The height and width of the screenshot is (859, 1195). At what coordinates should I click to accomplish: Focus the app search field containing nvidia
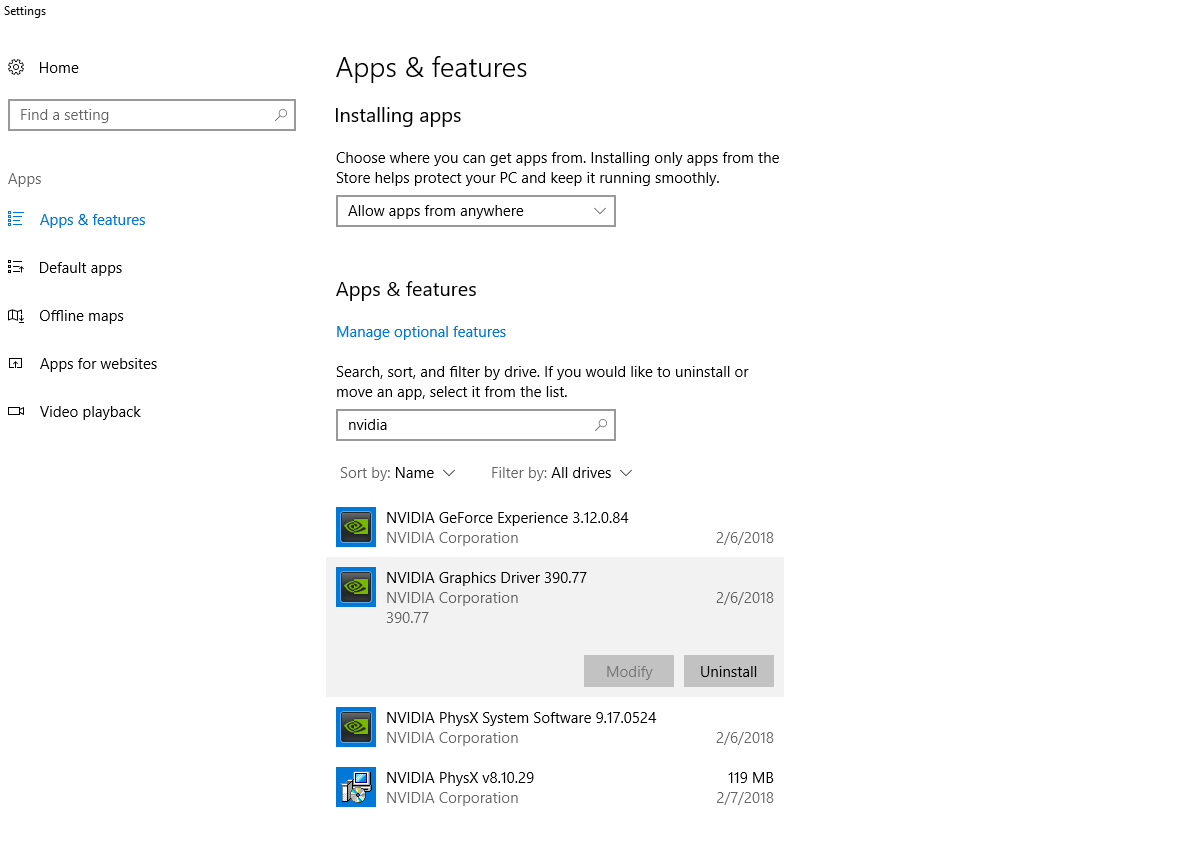[476, 425]
